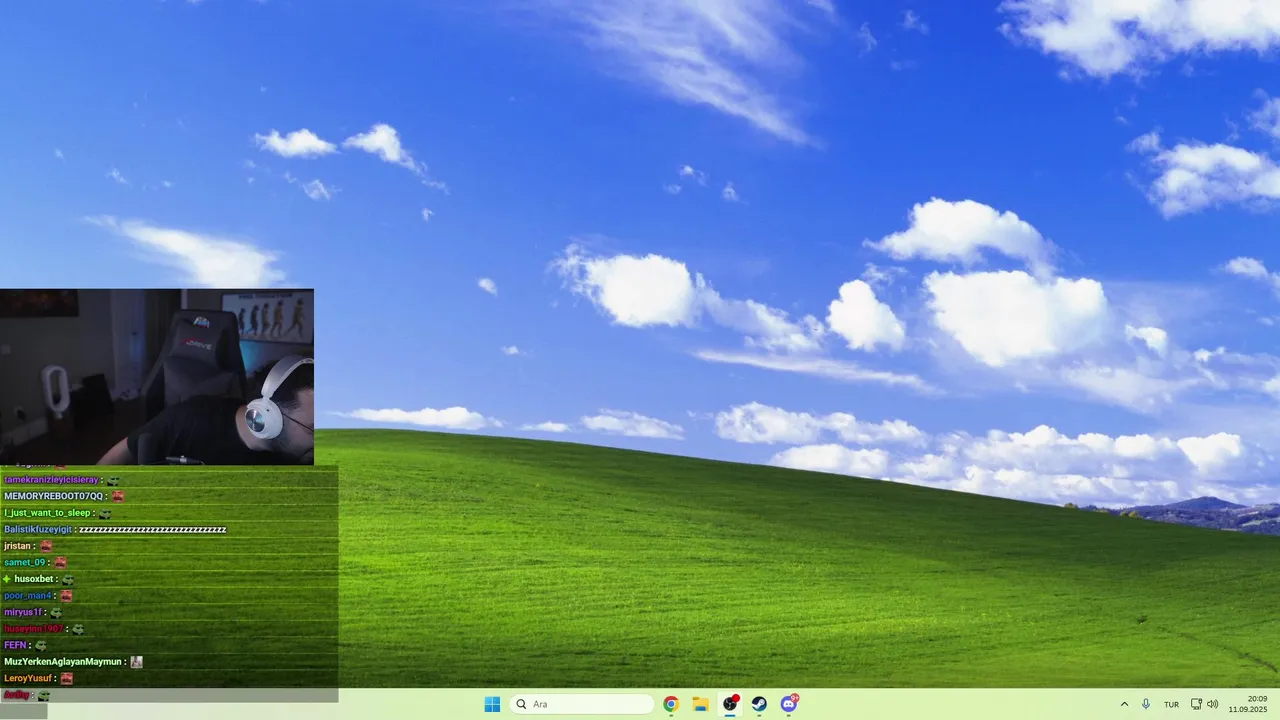Open Steam from the taskbar
The width and height of the screenshot is (1280, 720).
[759, 704]
